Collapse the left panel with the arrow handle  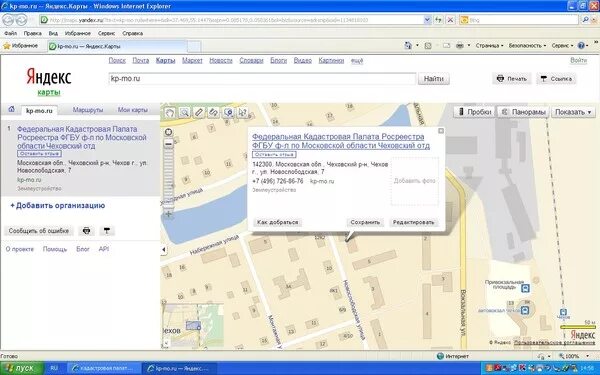click(x=164, y=249)
